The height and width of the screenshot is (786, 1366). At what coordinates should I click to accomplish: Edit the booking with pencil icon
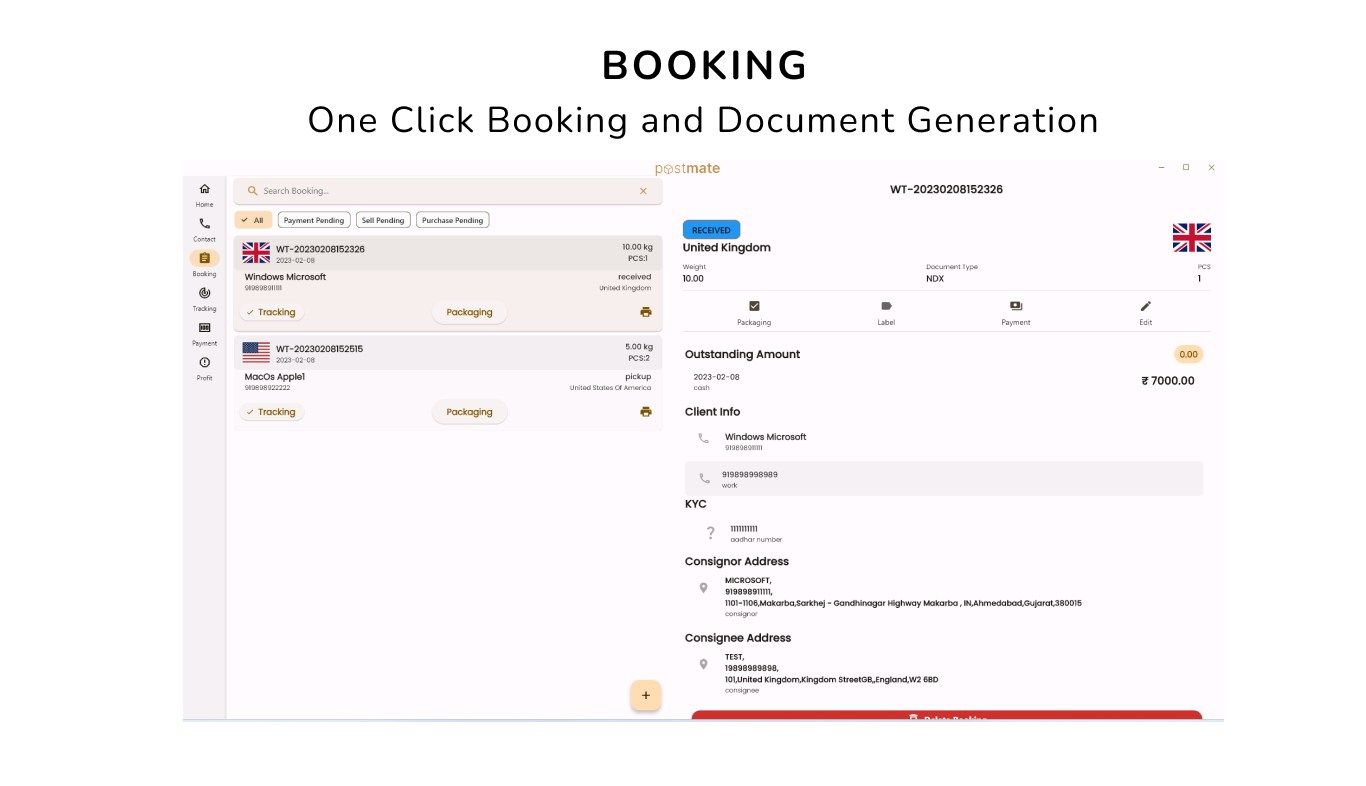(x=1146, y=313)
